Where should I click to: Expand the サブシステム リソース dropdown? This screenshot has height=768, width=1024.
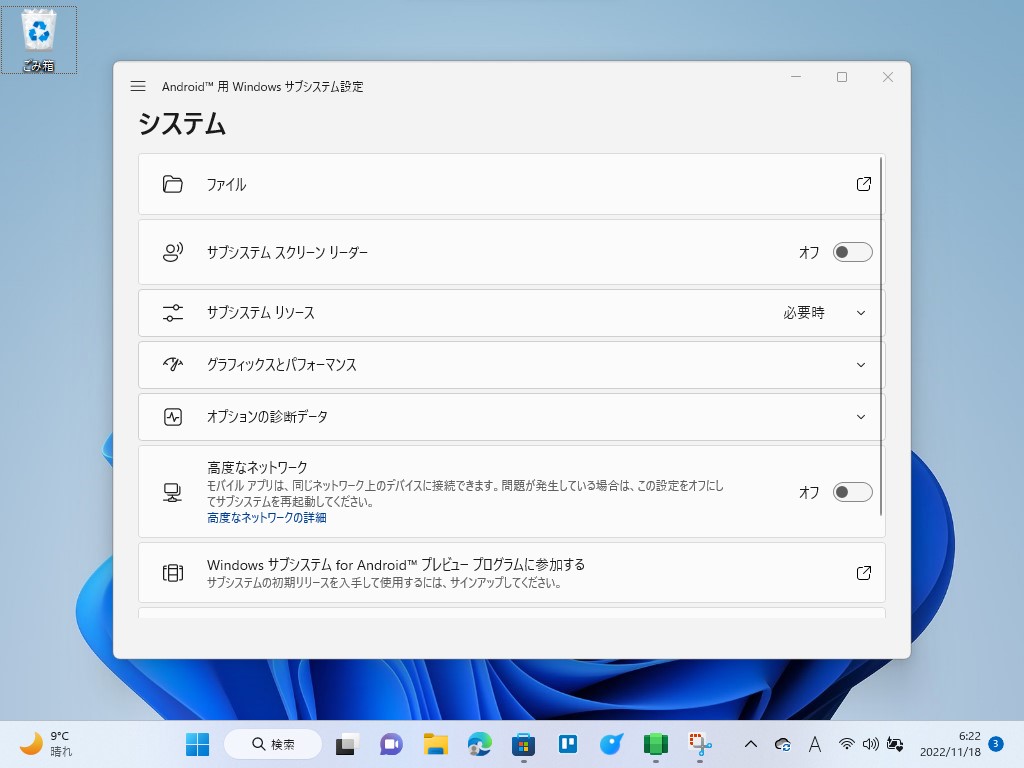tap(860, 312)
